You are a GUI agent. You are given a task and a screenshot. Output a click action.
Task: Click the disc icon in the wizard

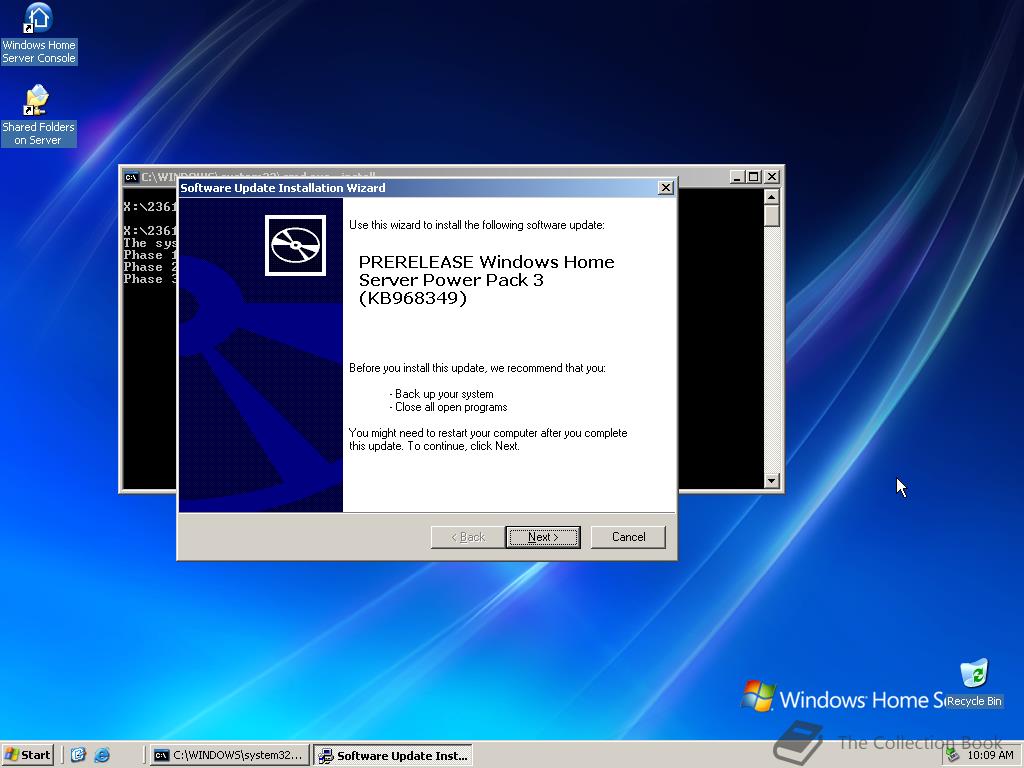(295, 246)
